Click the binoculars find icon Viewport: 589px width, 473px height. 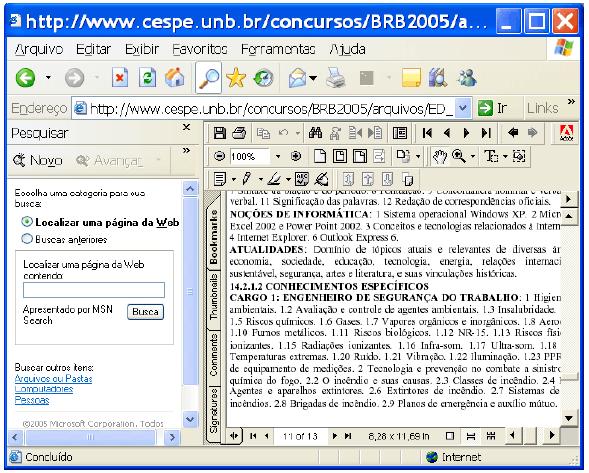[x=315, y=133]
